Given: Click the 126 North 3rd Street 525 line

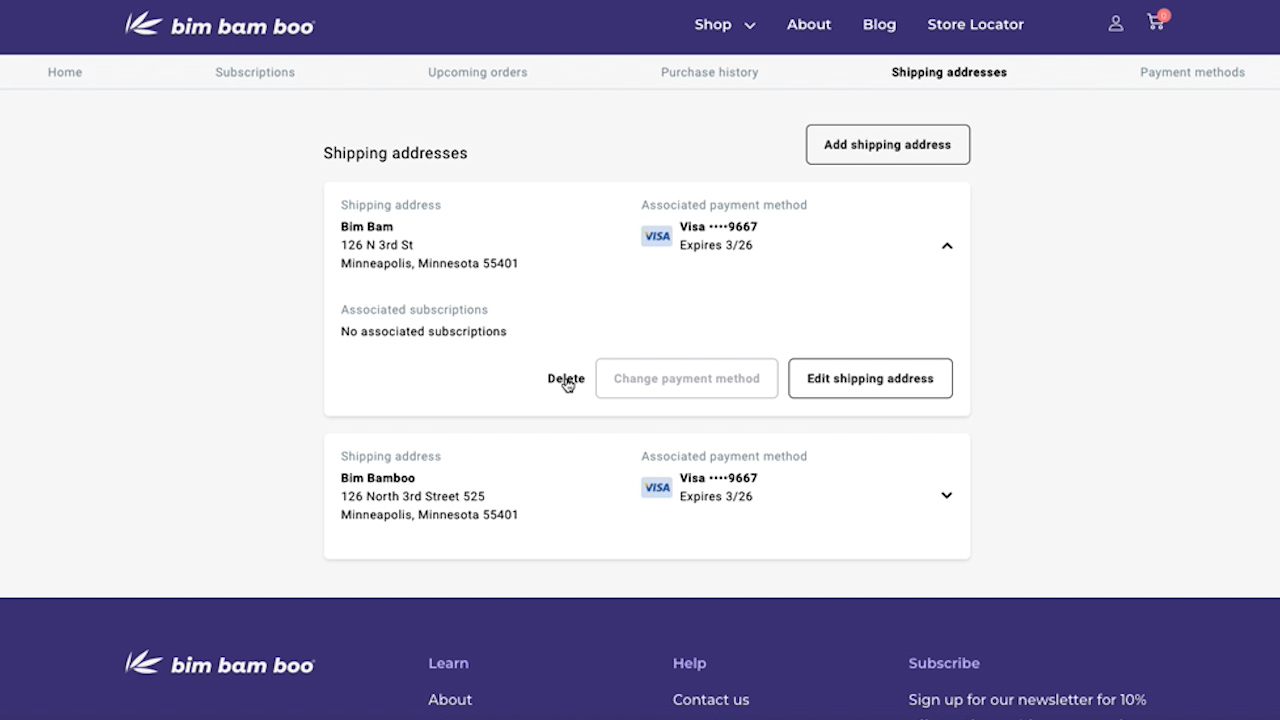Looking at the screenshot, I should (413, 496).
